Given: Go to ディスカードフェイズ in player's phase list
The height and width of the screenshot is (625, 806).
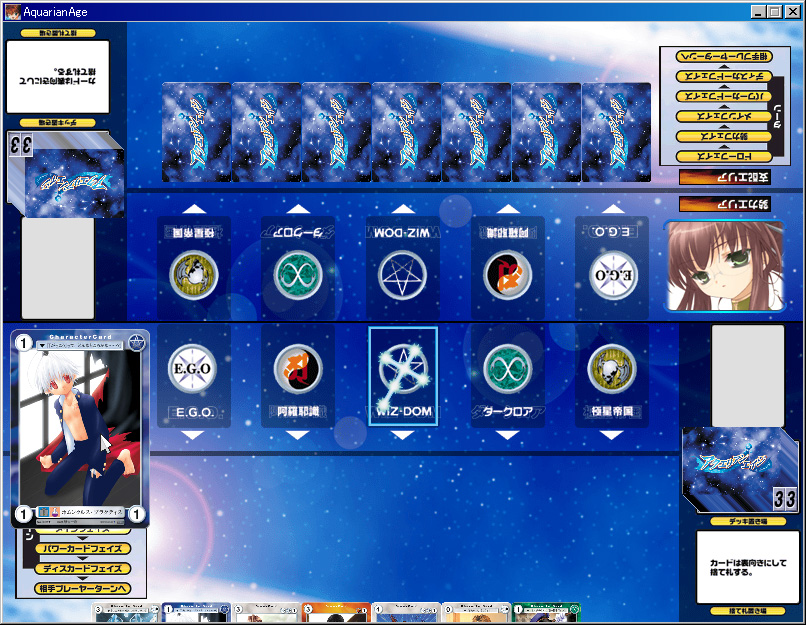Looking at the screenshot, I should pos(83,568).
